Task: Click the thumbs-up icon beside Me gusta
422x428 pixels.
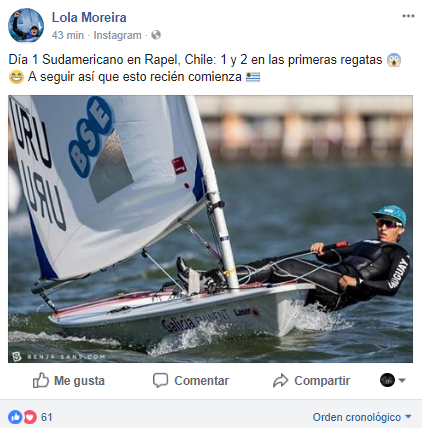Action: (x=41, y=380)
